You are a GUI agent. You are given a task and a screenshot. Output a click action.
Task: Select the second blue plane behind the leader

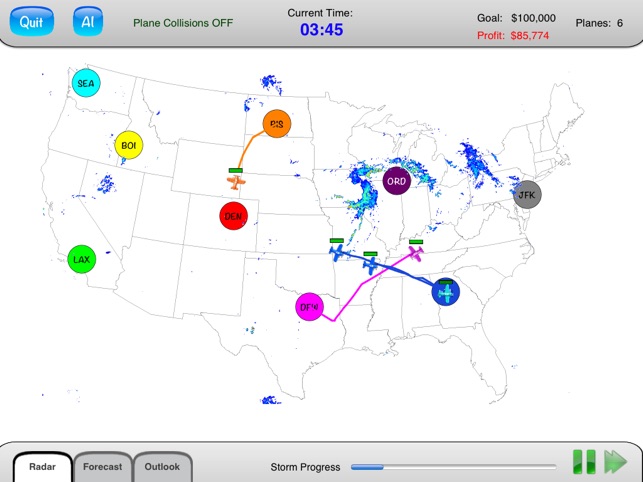click(x=371, y=265)
